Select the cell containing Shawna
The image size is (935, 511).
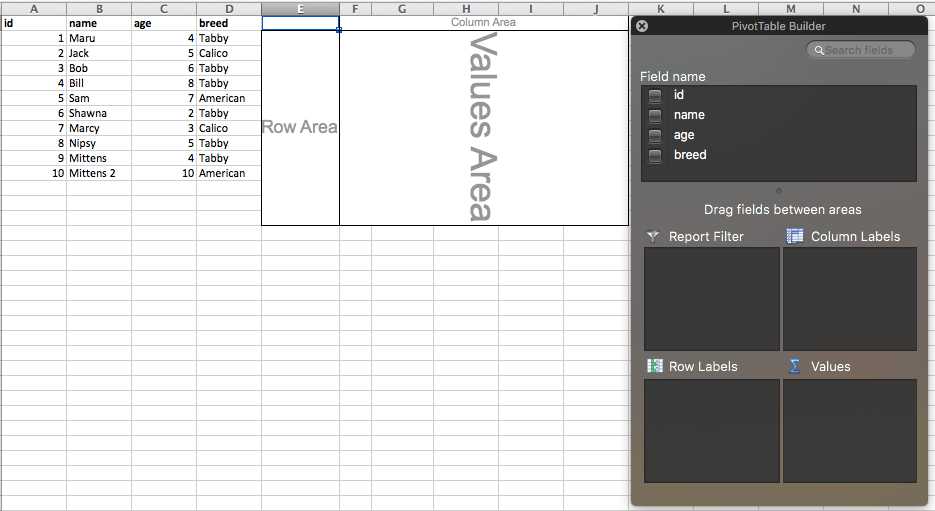pyautogui.click(x=99, y=113)
